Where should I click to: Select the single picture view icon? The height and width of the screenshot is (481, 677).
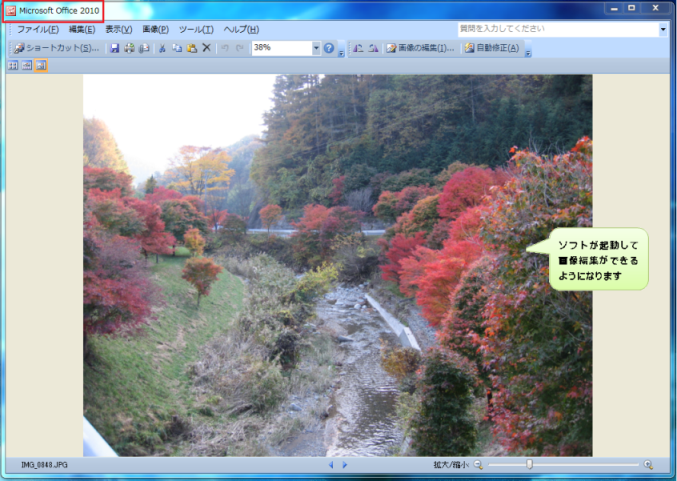(x=41, y=66)
